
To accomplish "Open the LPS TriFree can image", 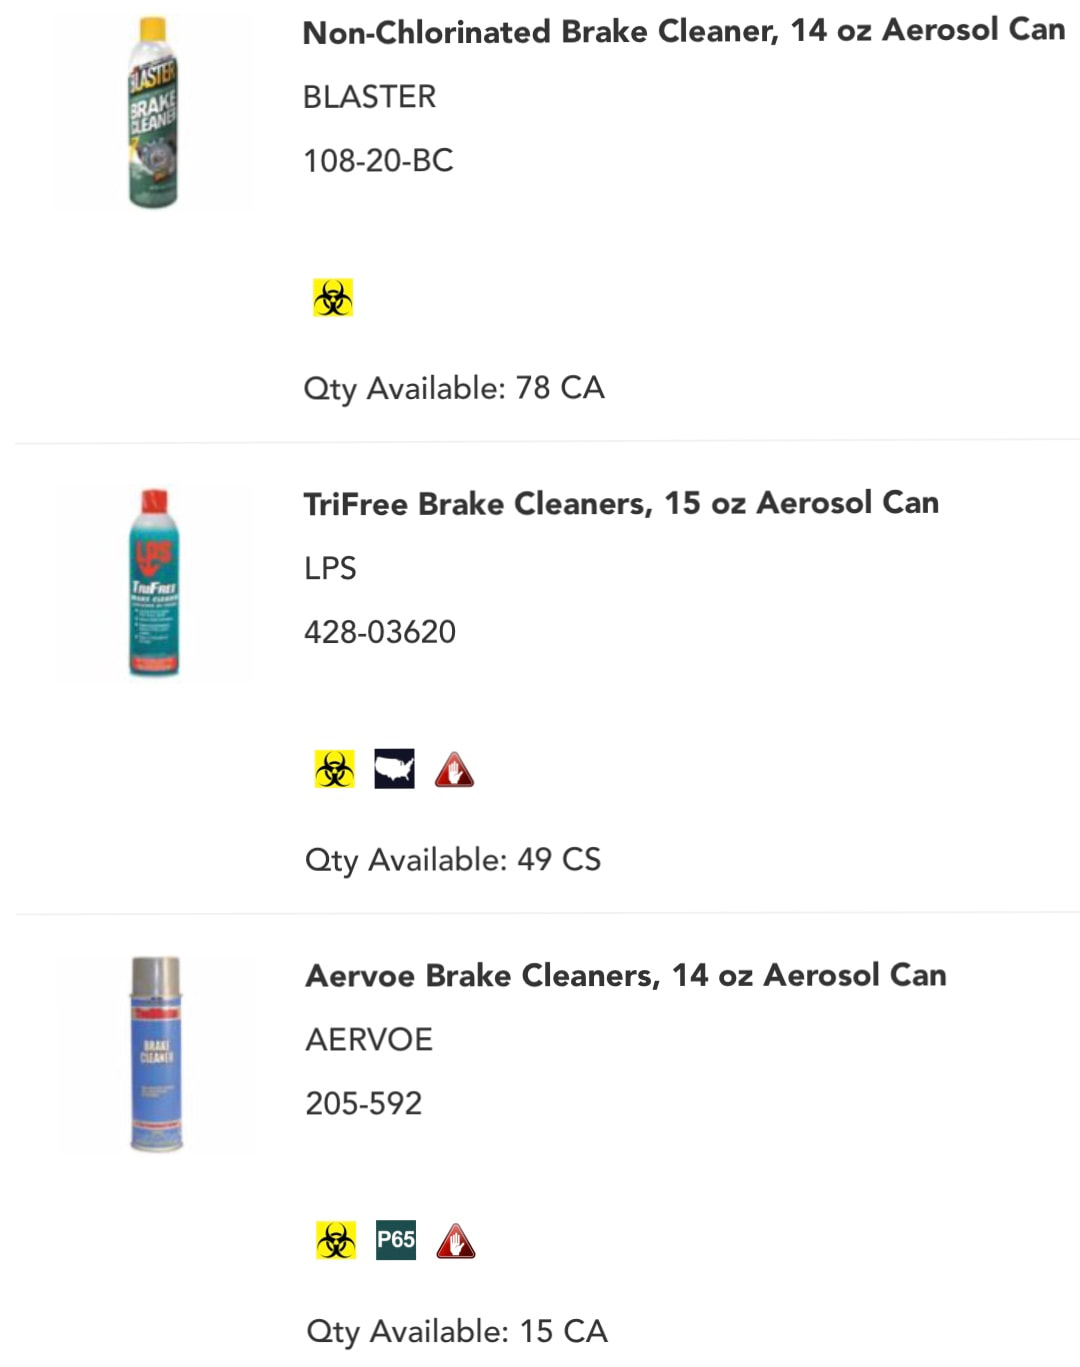I will tap(154, 583).
